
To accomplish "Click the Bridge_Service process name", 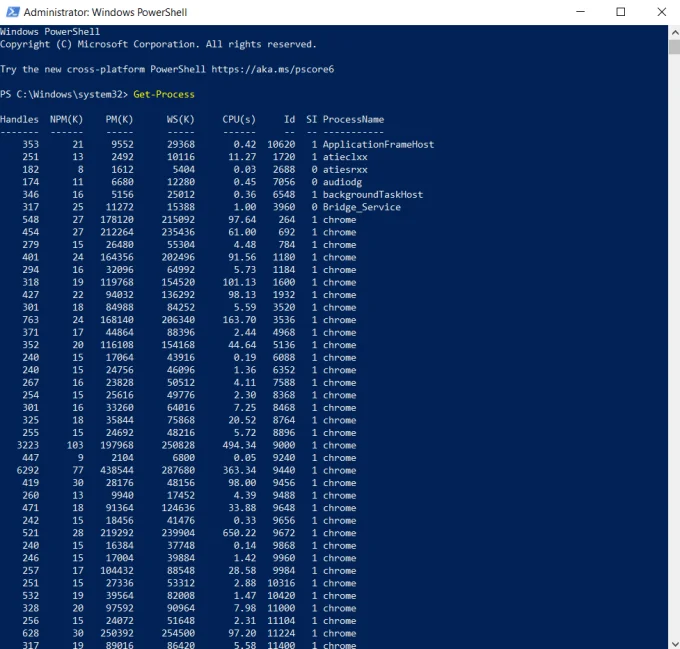I will 362,207.
